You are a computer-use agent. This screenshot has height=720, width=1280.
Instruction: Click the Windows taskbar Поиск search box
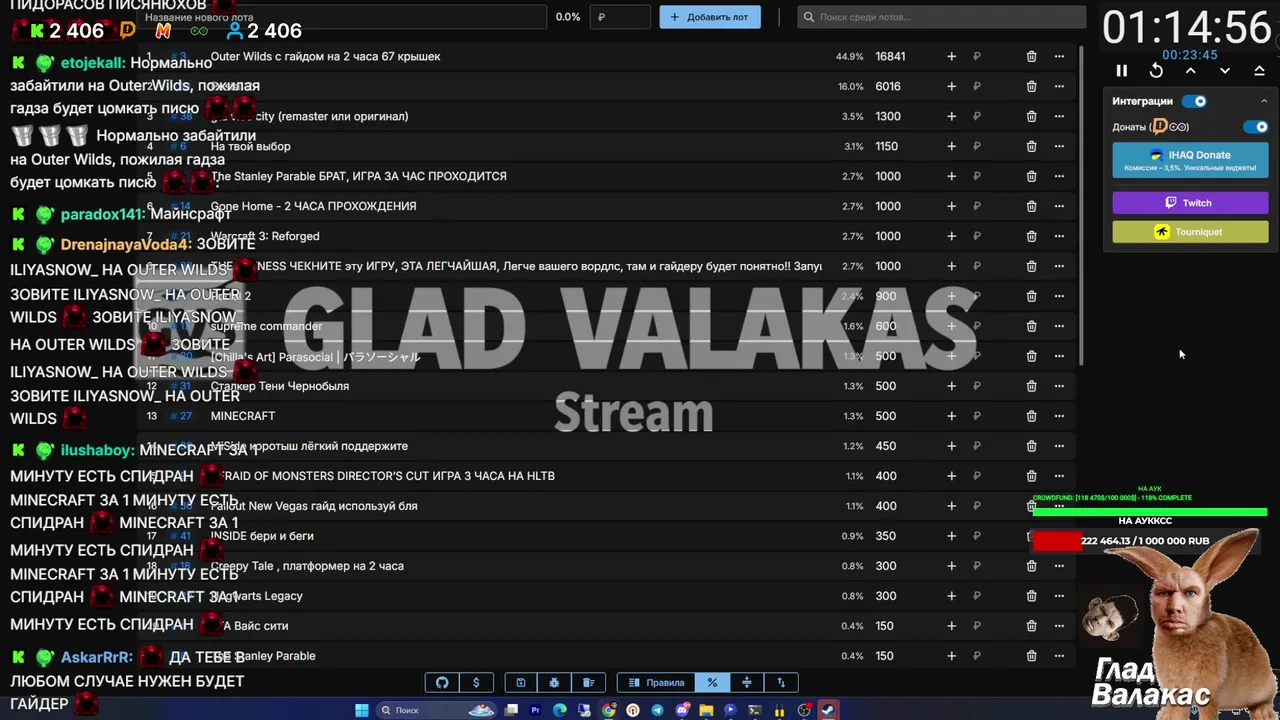click(x=436, y=710)
